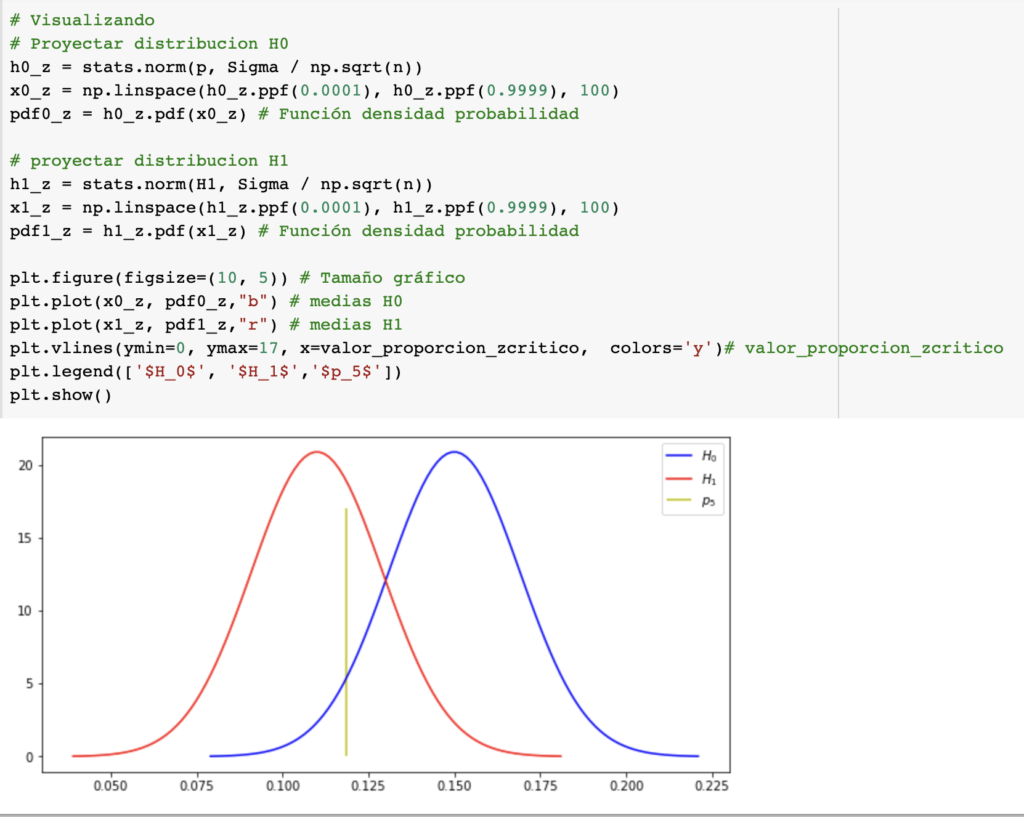Image resolution: width=1024 pixels, height=817 pixels.
Task: Click the 0.150 x-axis tick label
Action: pos(455,786)
